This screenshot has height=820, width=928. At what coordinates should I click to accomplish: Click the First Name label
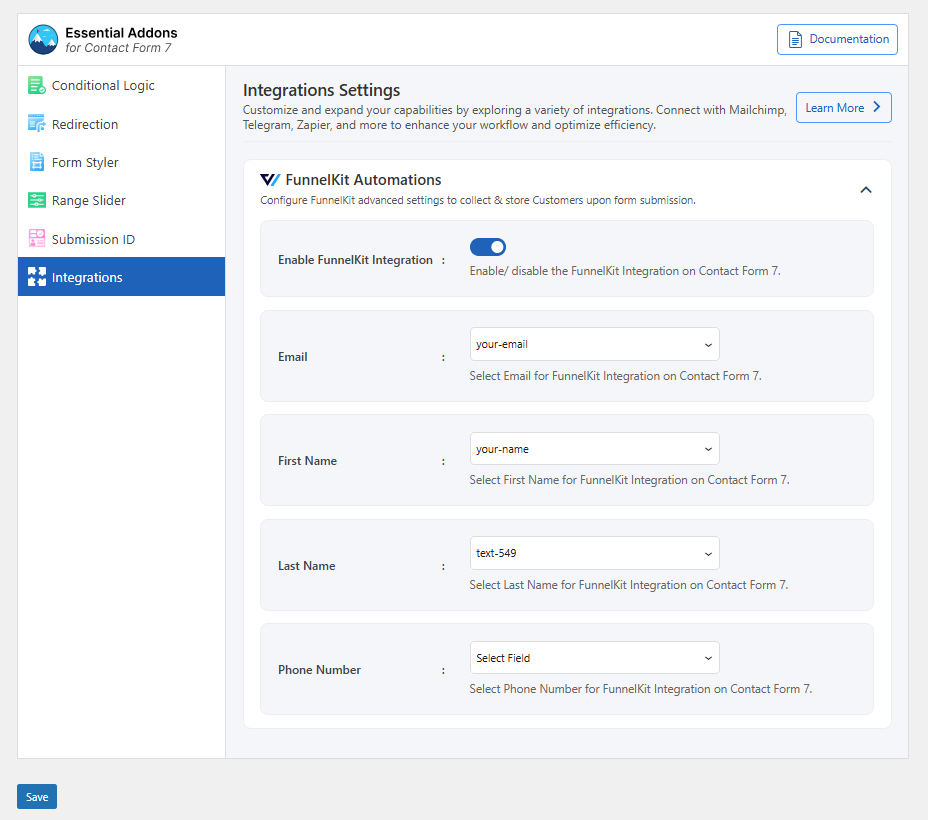(307, 461)
